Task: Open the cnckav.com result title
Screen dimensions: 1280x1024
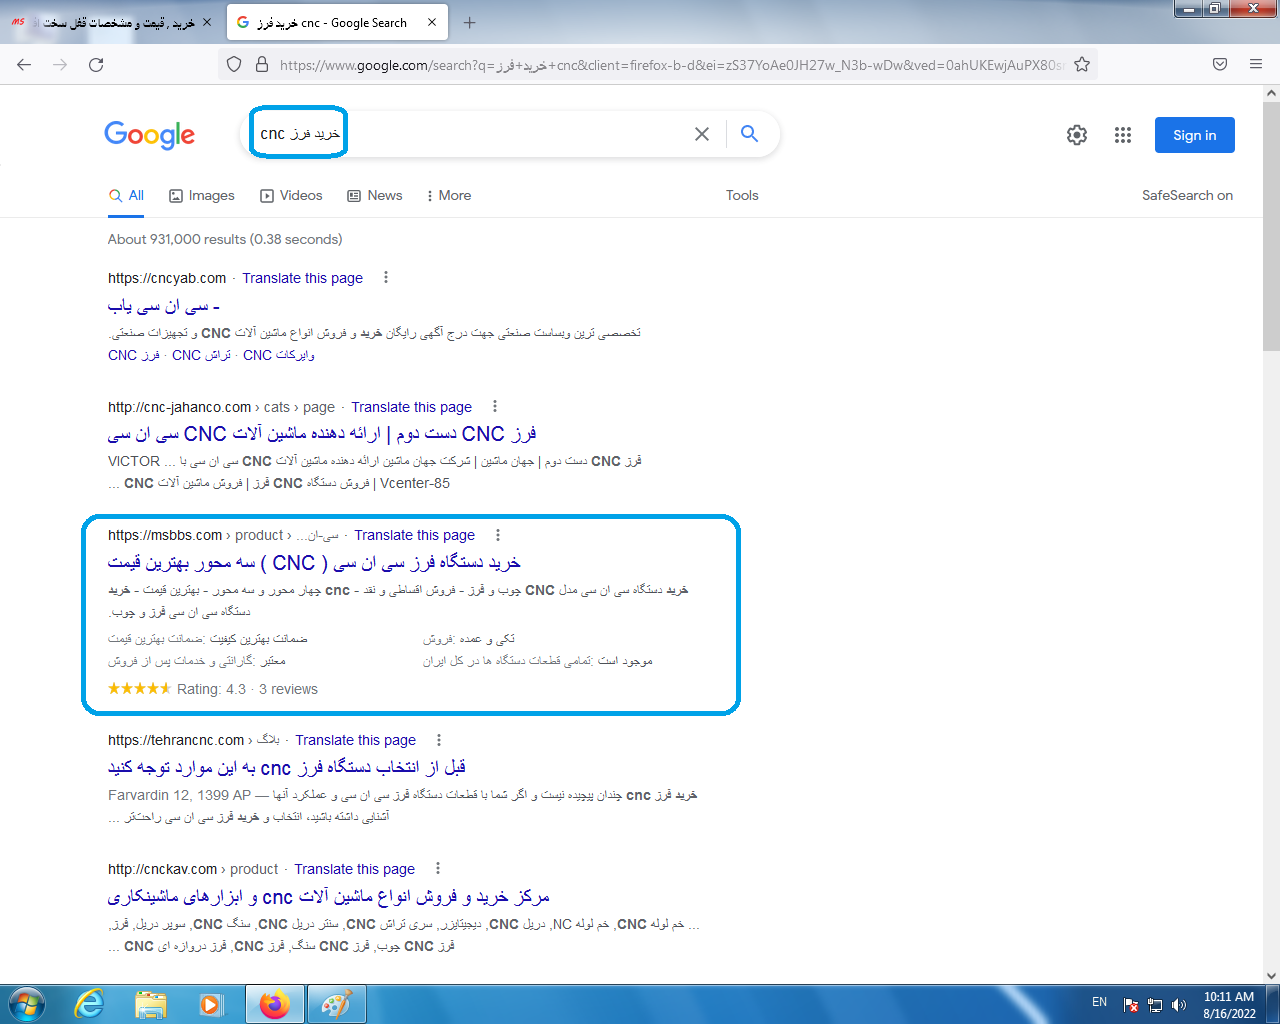Action: coord(329,897)
